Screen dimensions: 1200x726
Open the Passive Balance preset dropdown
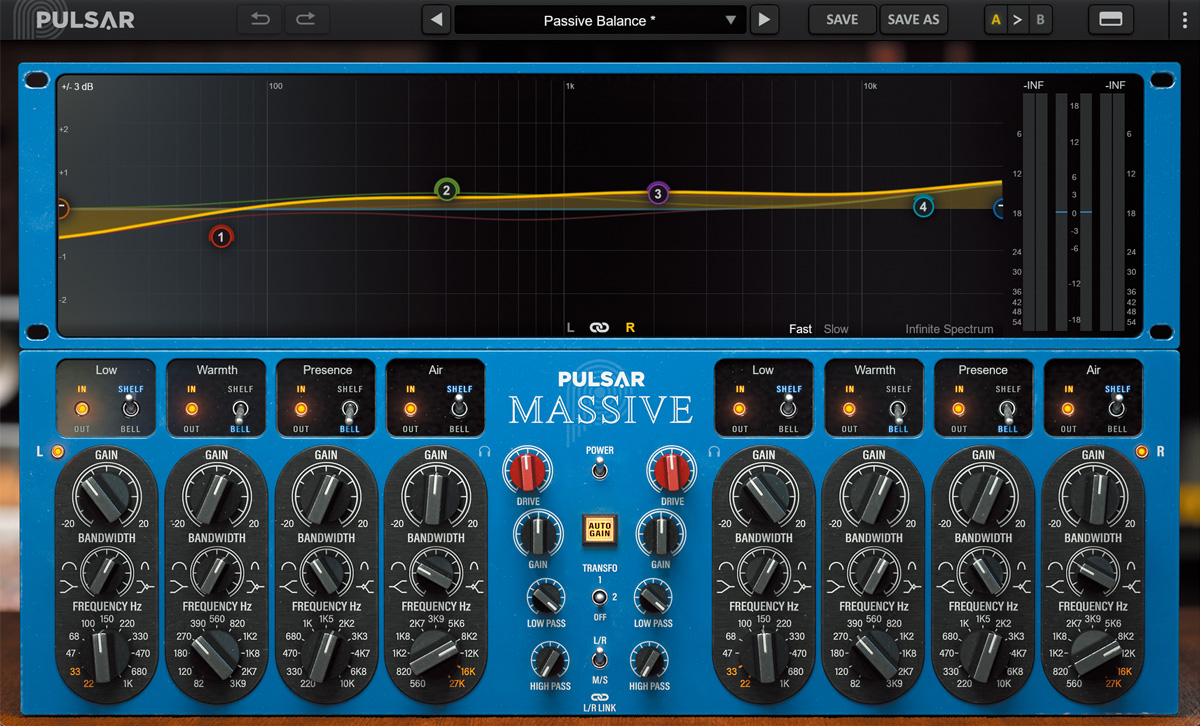coord(600,20)
